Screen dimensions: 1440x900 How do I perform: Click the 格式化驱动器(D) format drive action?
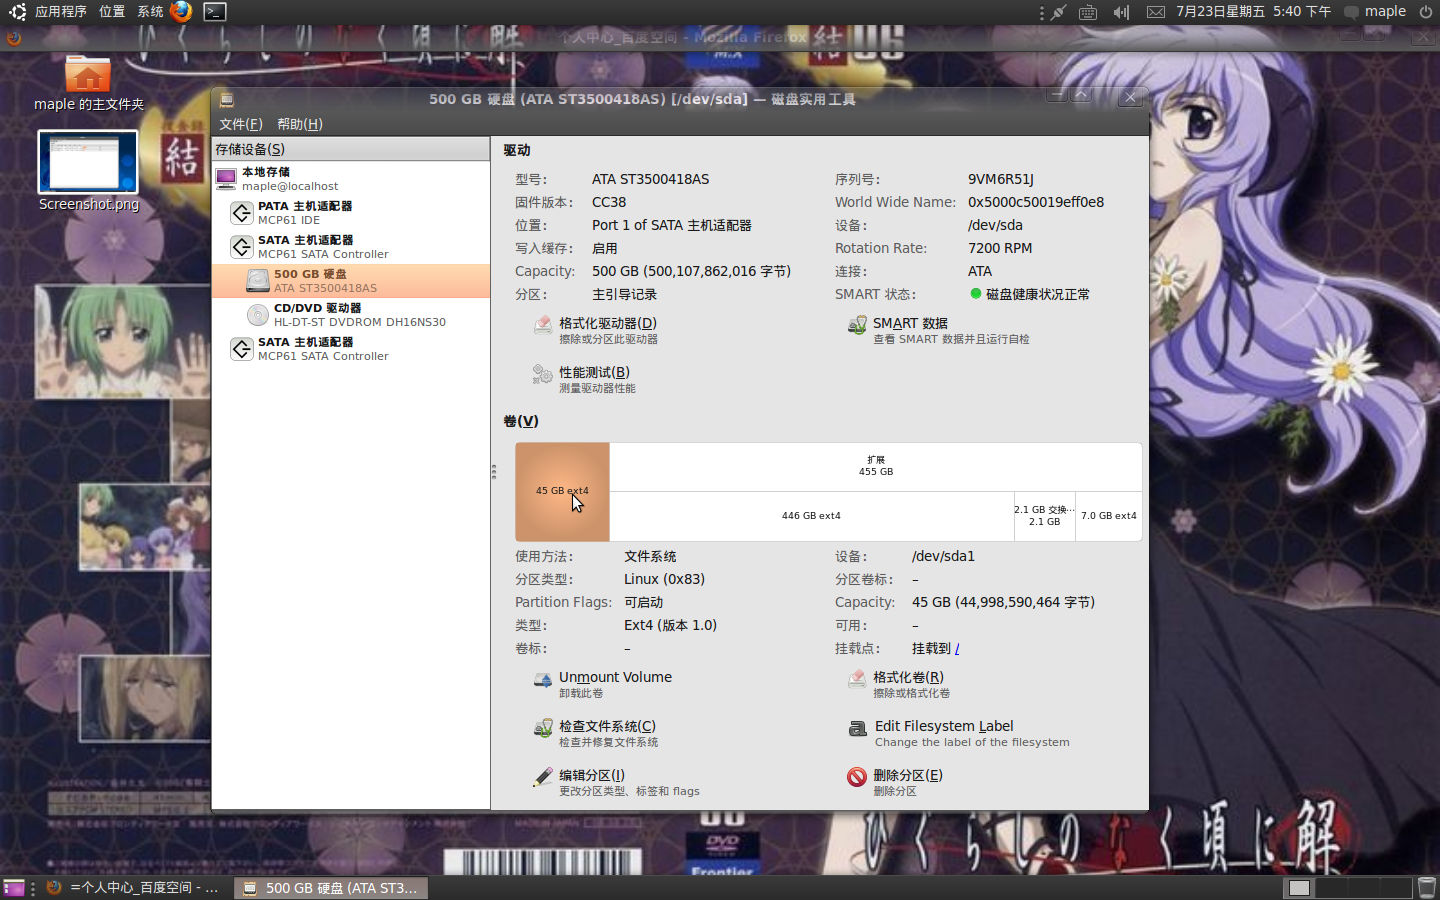[595, 330]
